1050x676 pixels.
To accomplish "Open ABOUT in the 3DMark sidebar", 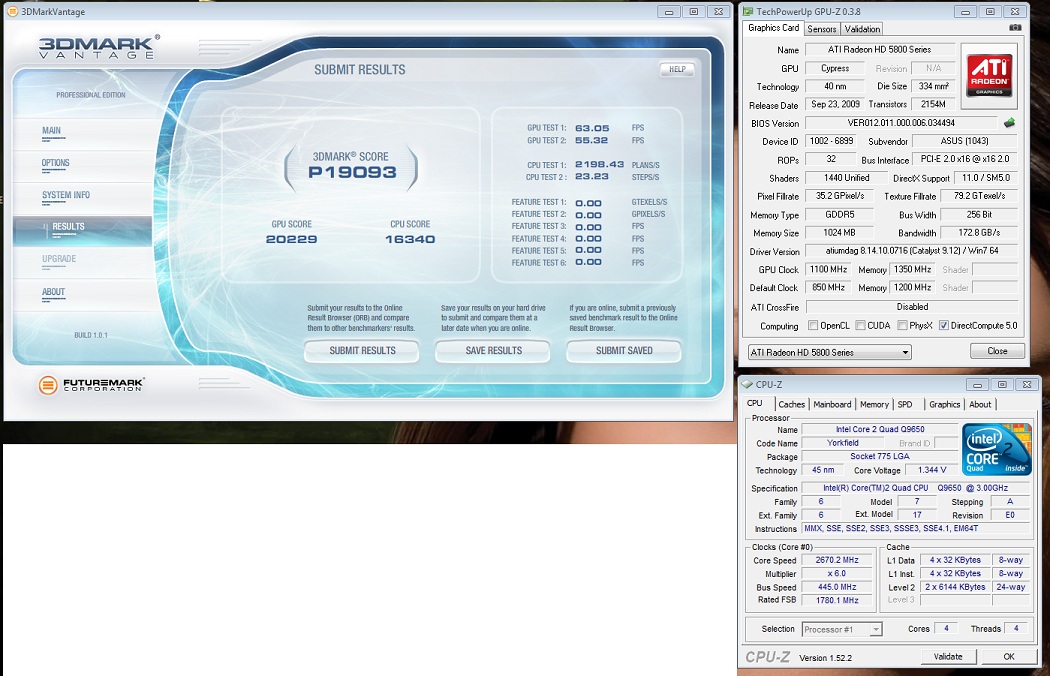I will pyautogui.click(x=83, y=293).
